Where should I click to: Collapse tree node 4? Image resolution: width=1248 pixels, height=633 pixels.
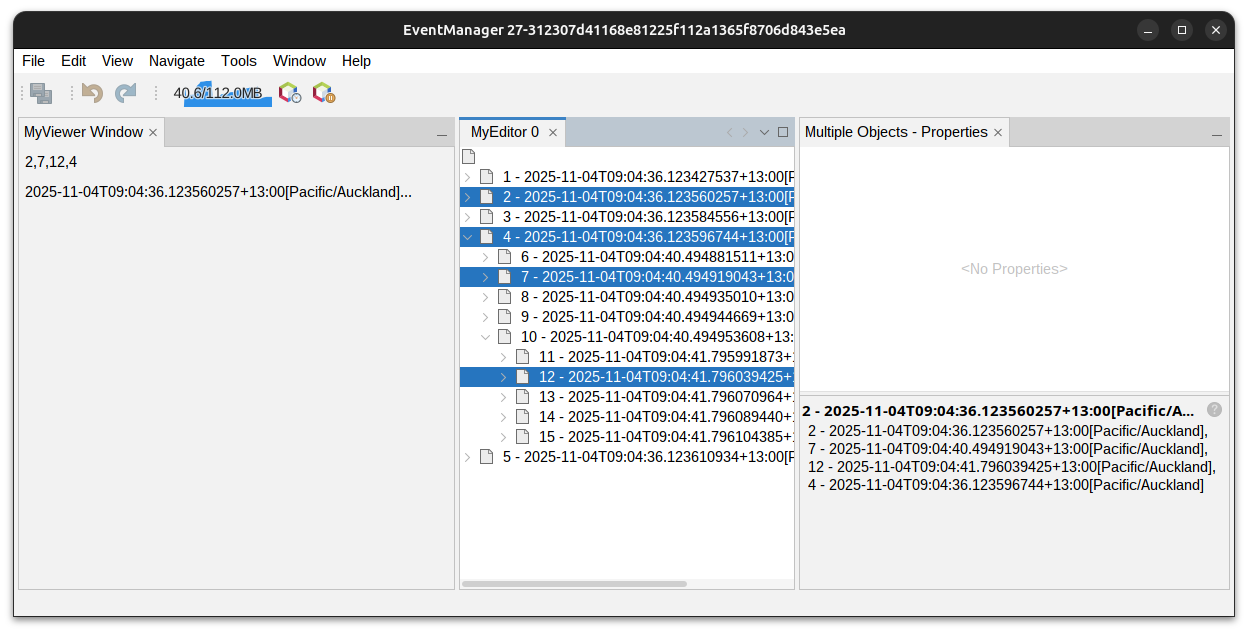point(467,237)
